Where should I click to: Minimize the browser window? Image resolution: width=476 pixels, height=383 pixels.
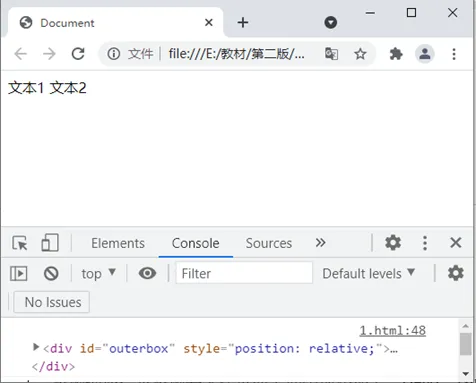click(370, 13)
